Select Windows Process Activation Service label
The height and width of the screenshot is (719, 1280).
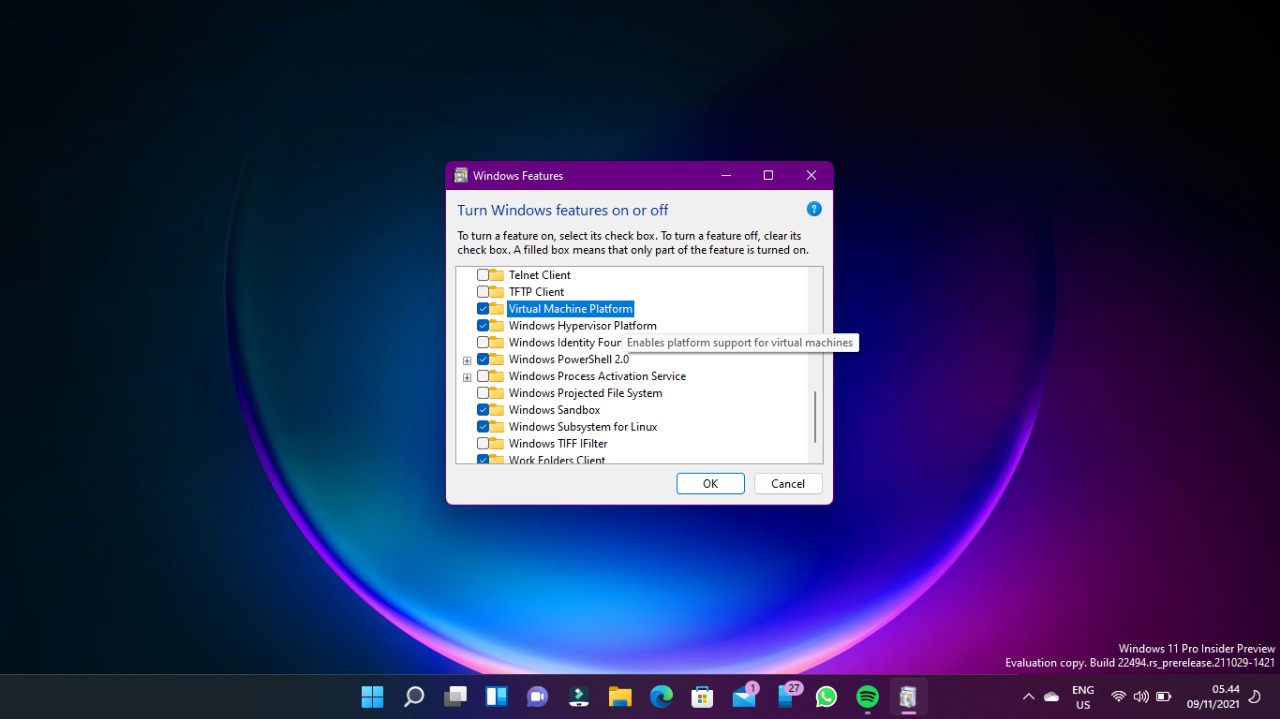pyautogui.click(x=597, y=376)
